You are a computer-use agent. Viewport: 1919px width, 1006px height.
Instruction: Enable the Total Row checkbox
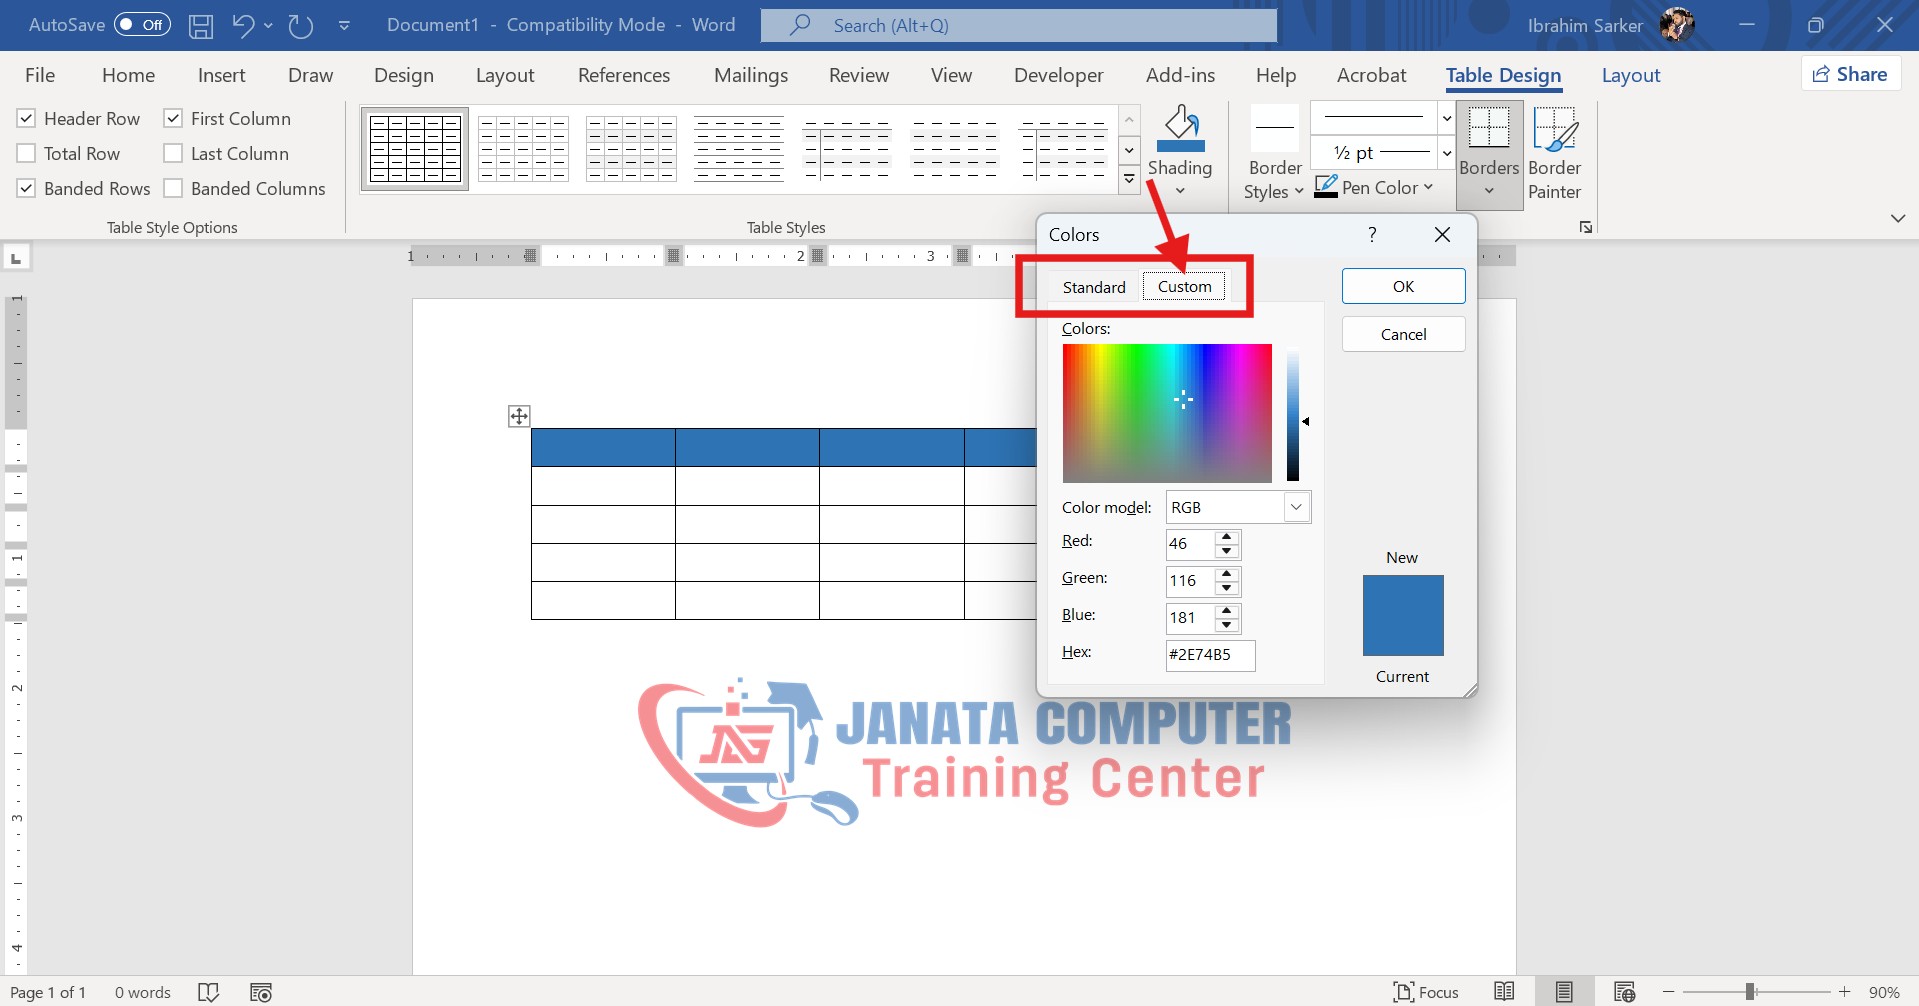pyautogui.click(x=27, y=154)
